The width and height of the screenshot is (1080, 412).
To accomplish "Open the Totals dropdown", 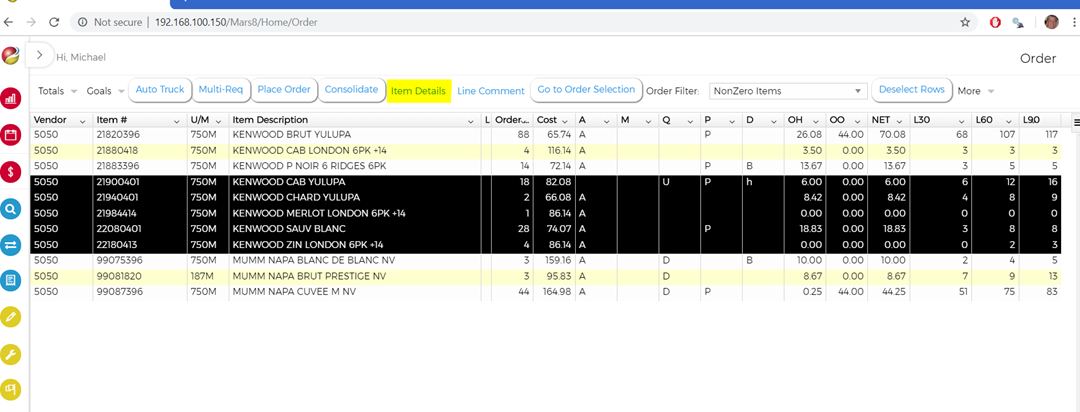I will pos(57,91).
